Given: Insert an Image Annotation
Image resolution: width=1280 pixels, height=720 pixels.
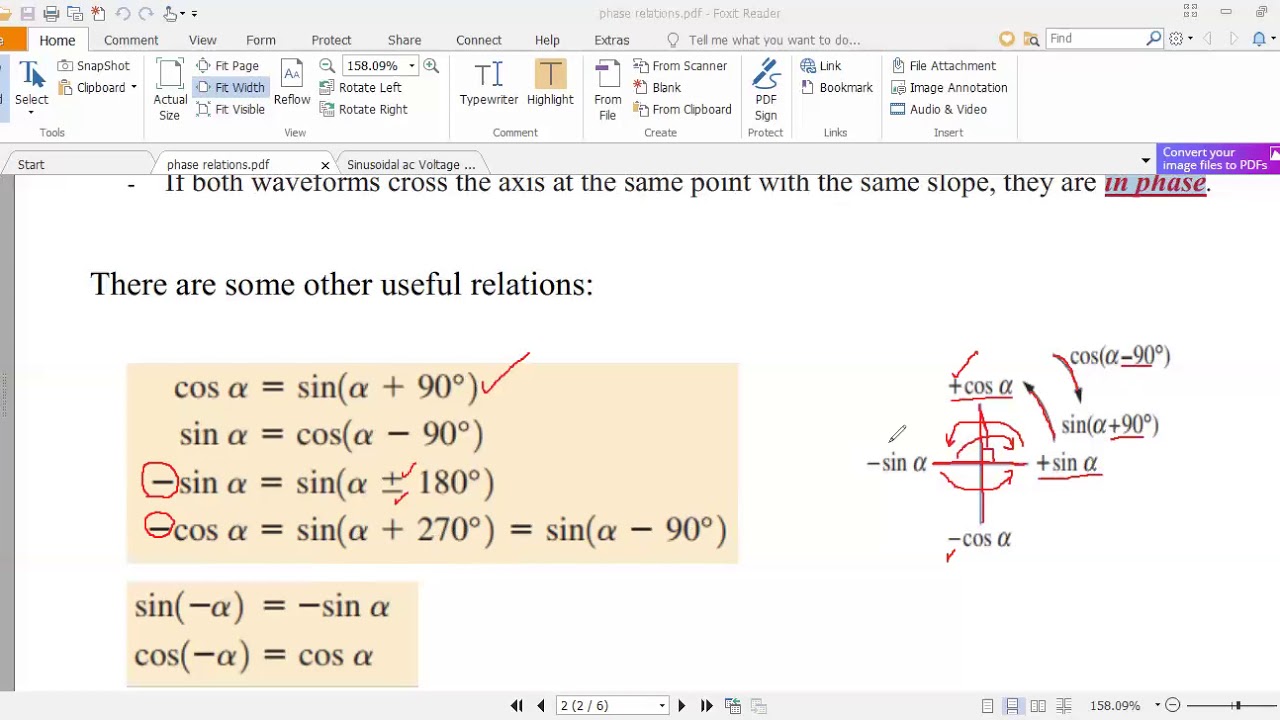Looking at the screenshot, I should click(x=948, y=88).
